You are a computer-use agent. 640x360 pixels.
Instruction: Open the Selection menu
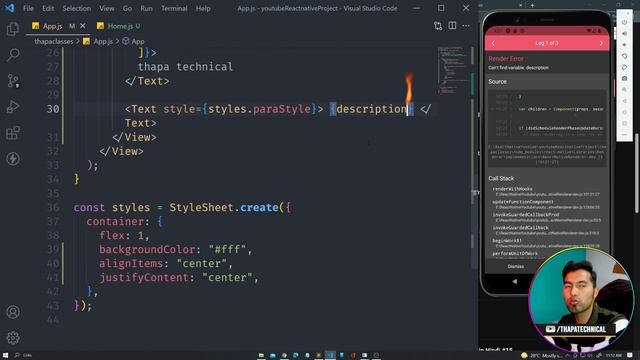tap(76, 8)
